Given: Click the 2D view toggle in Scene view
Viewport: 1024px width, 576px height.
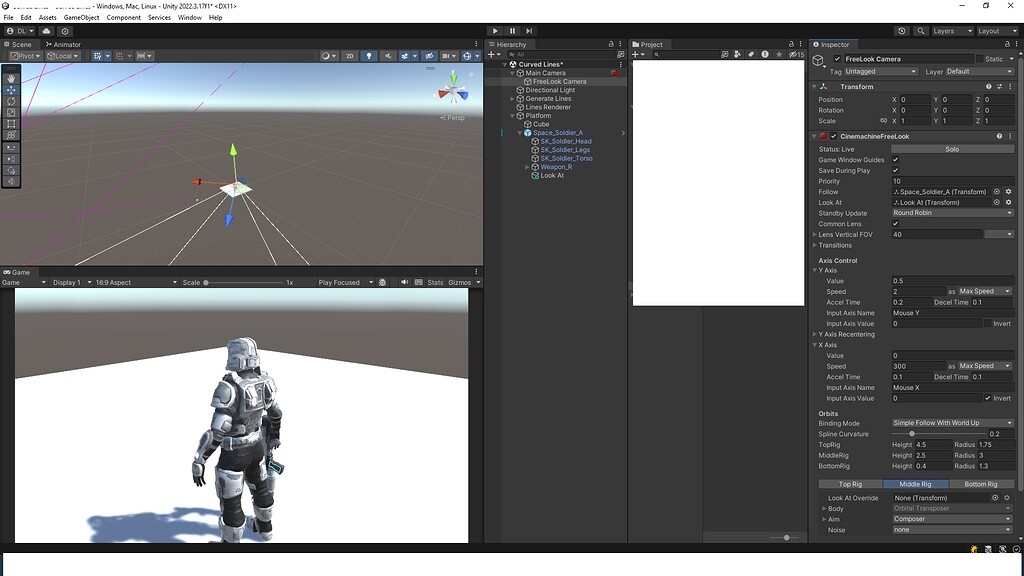Looking at the screenshot, I should 352,55.
